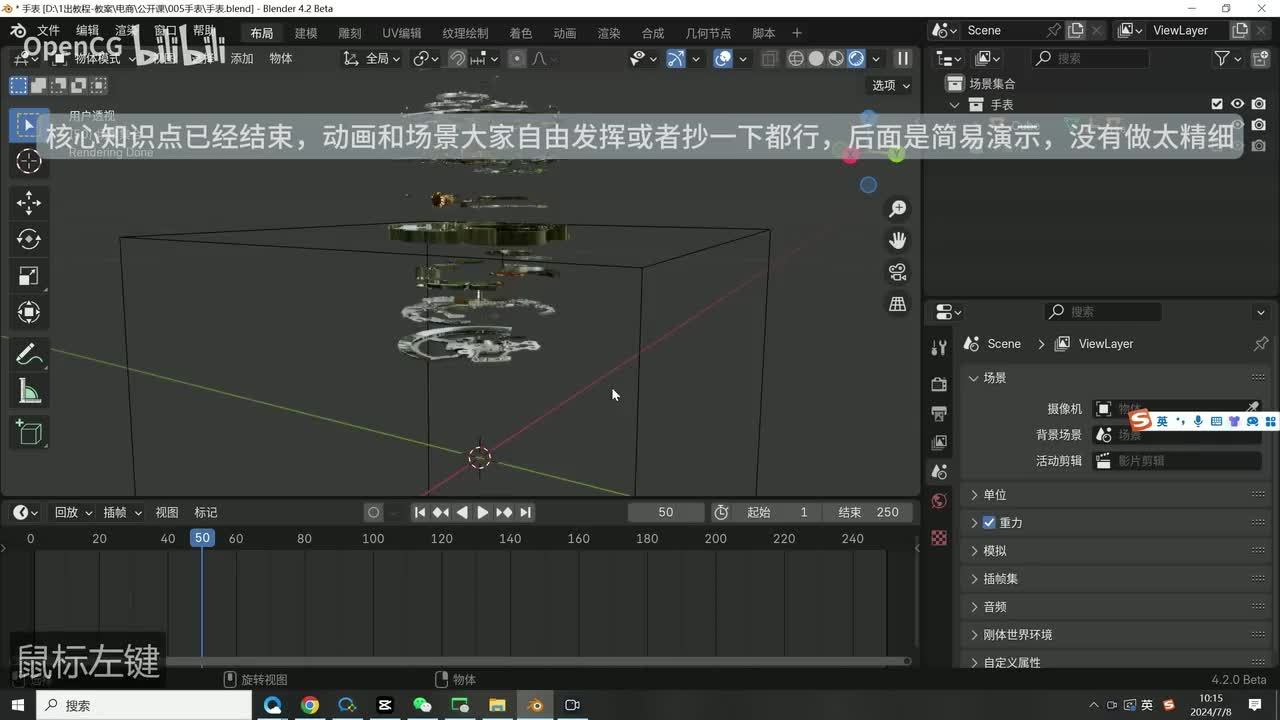Image resolution: width=1280 pixels, height=720 pixels.
Task: Uncheck the 手表 collection exclude checkbox
Action: point(1217,104)
